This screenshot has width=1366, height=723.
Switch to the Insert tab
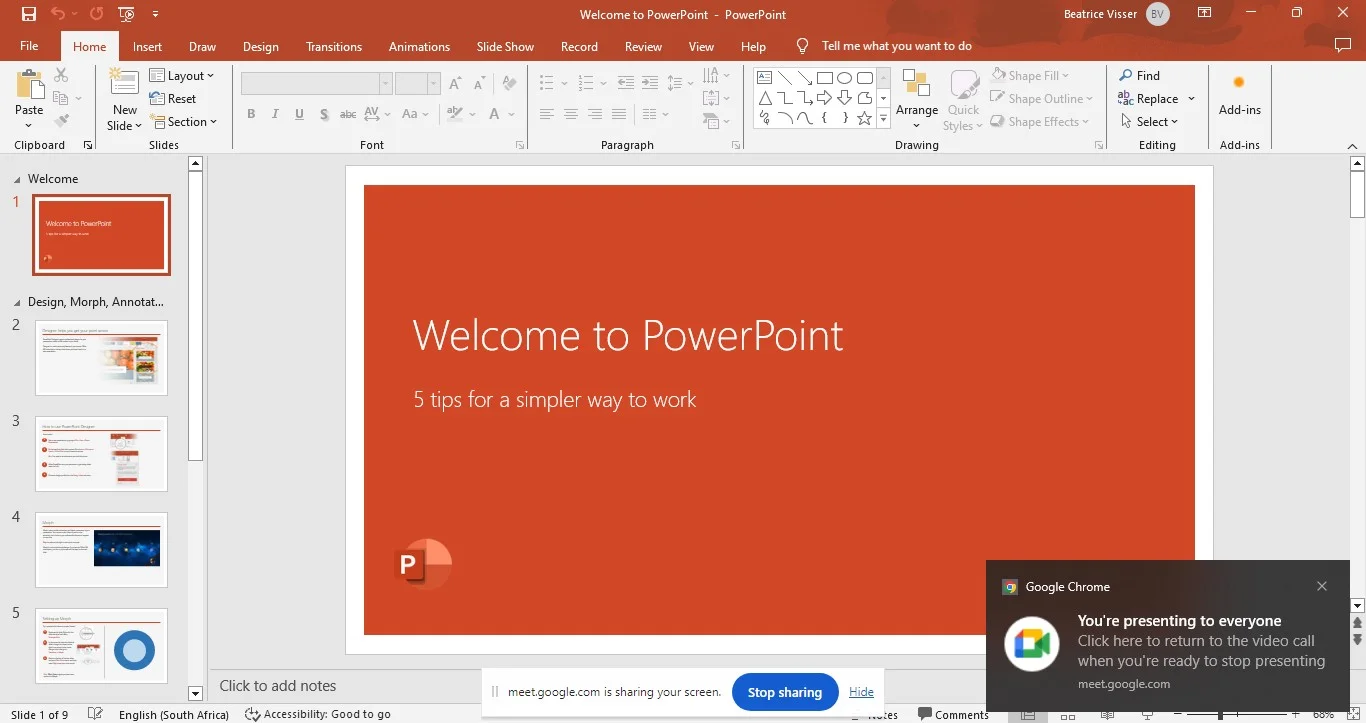coord(147,46)
